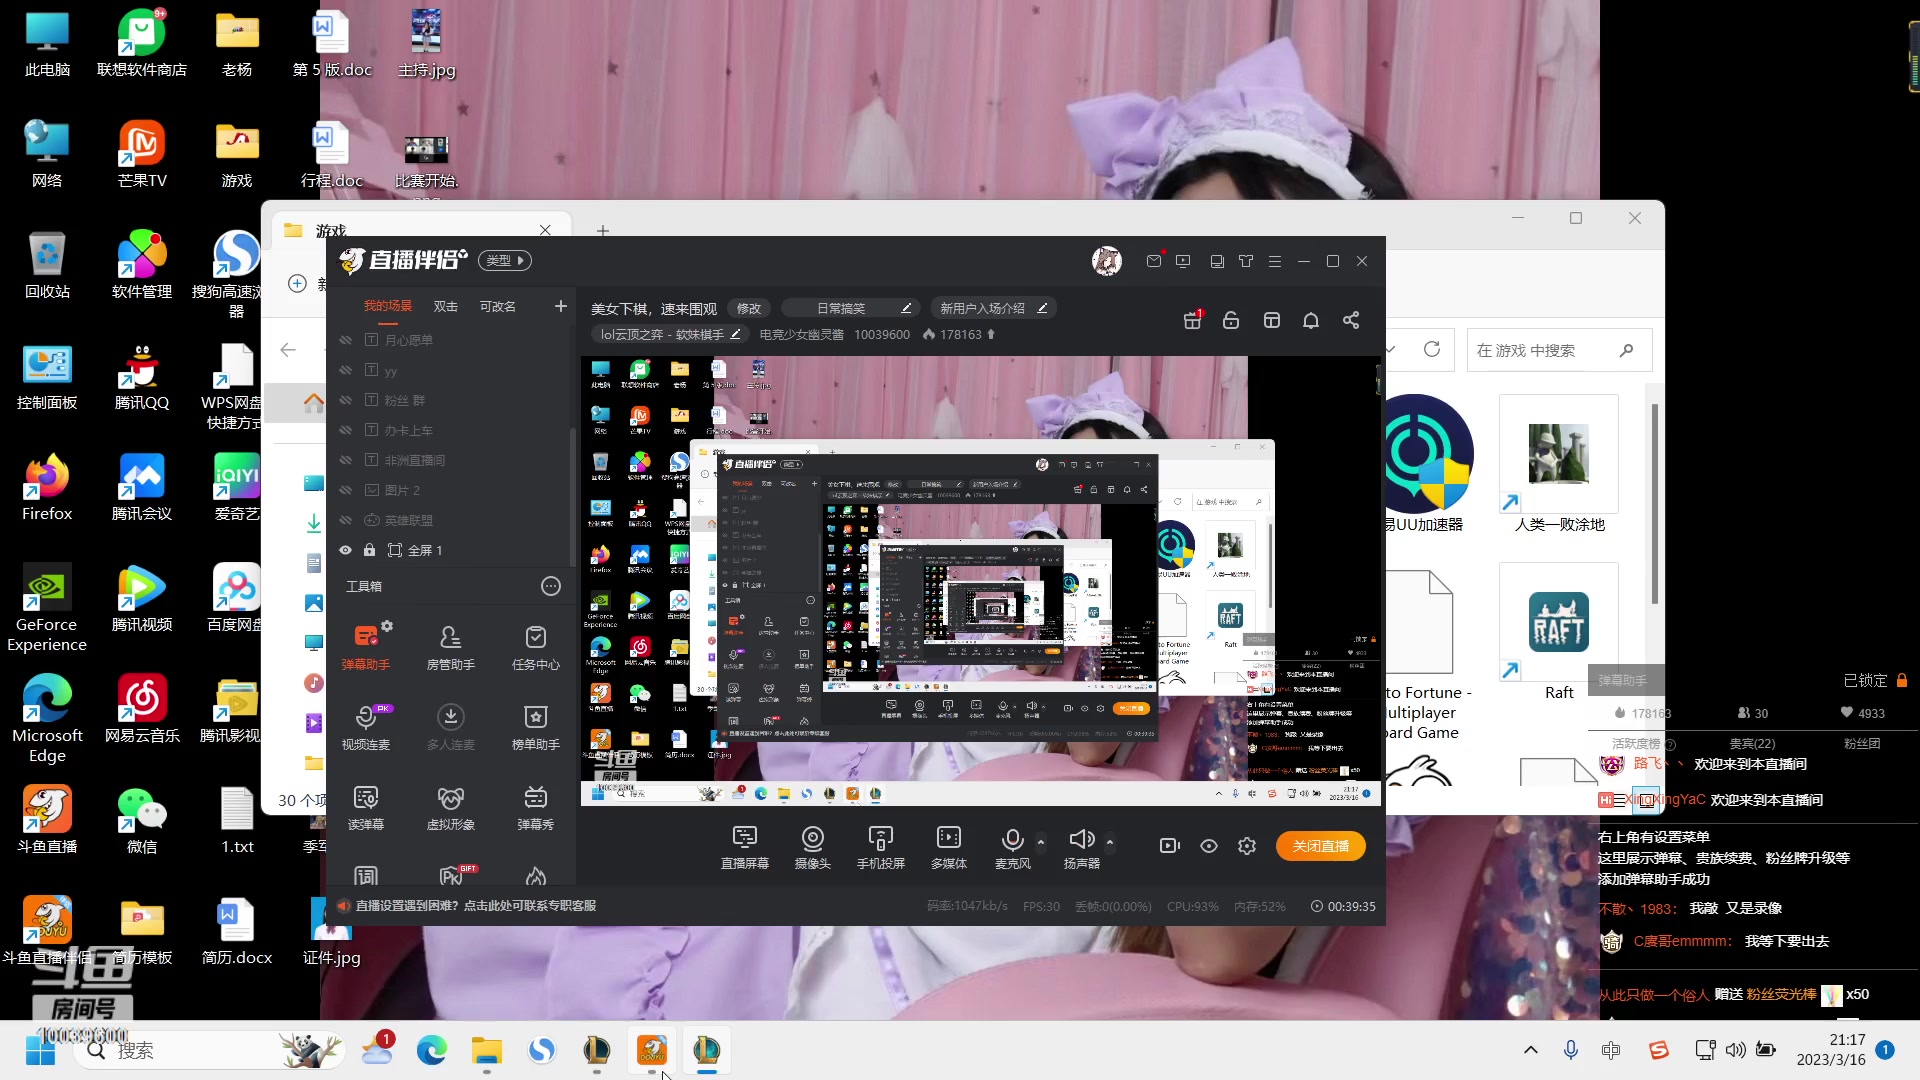The height and width of the screenshot is (1080, 1920).
Task: Switch to 我的场景 scene tab
Action: pyautogui.click(x=388, y=306)
